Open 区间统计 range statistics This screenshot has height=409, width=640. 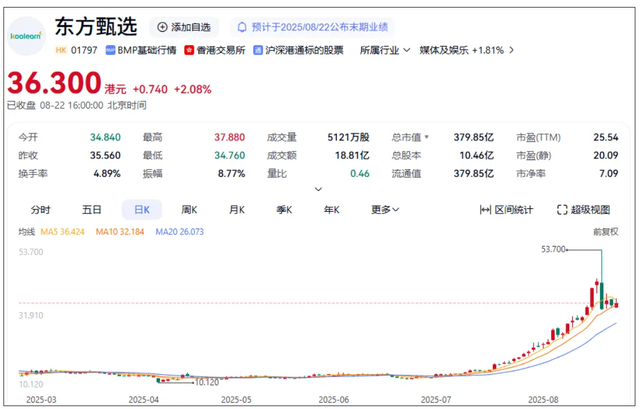click(x=506, y=210)
